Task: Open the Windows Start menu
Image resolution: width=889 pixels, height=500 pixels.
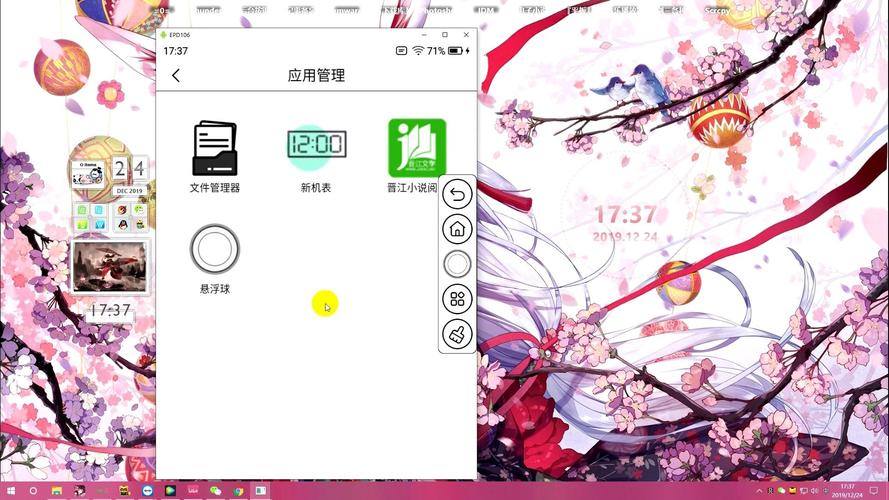Action: (x=11, y=491)
